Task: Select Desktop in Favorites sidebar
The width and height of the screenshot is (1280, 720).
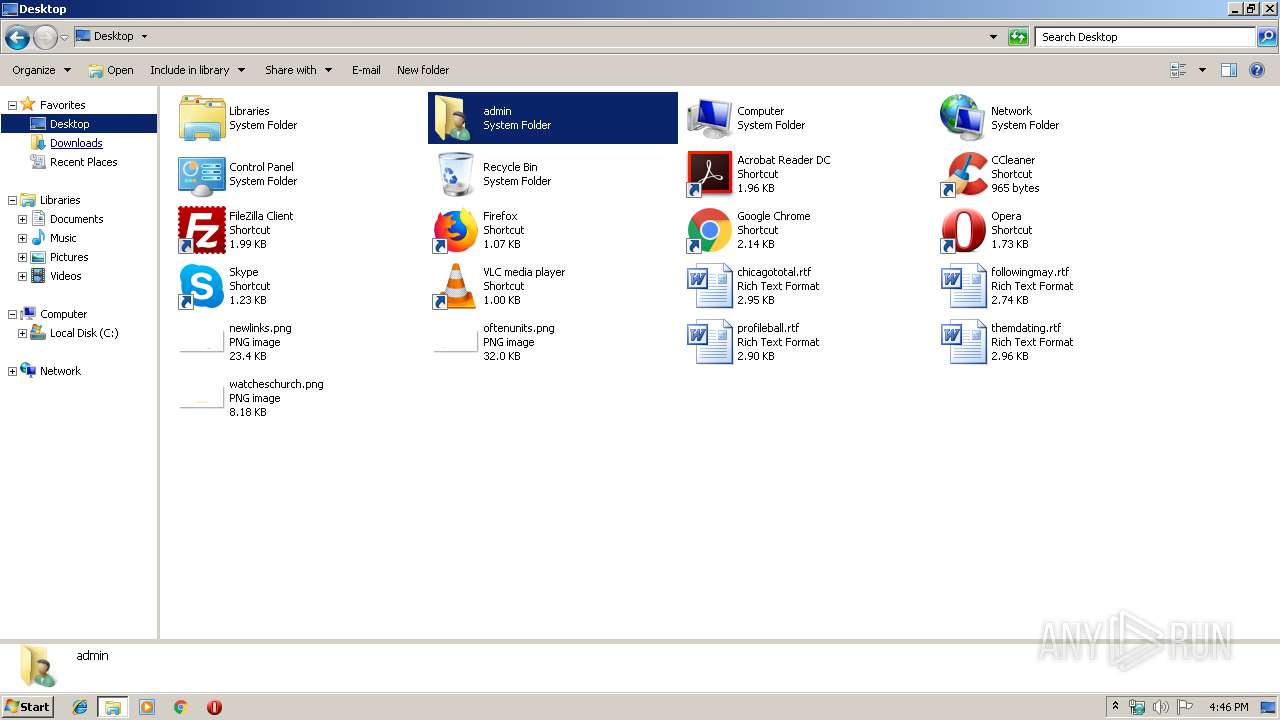Action: pyautogui.click(x=79, y=124)
